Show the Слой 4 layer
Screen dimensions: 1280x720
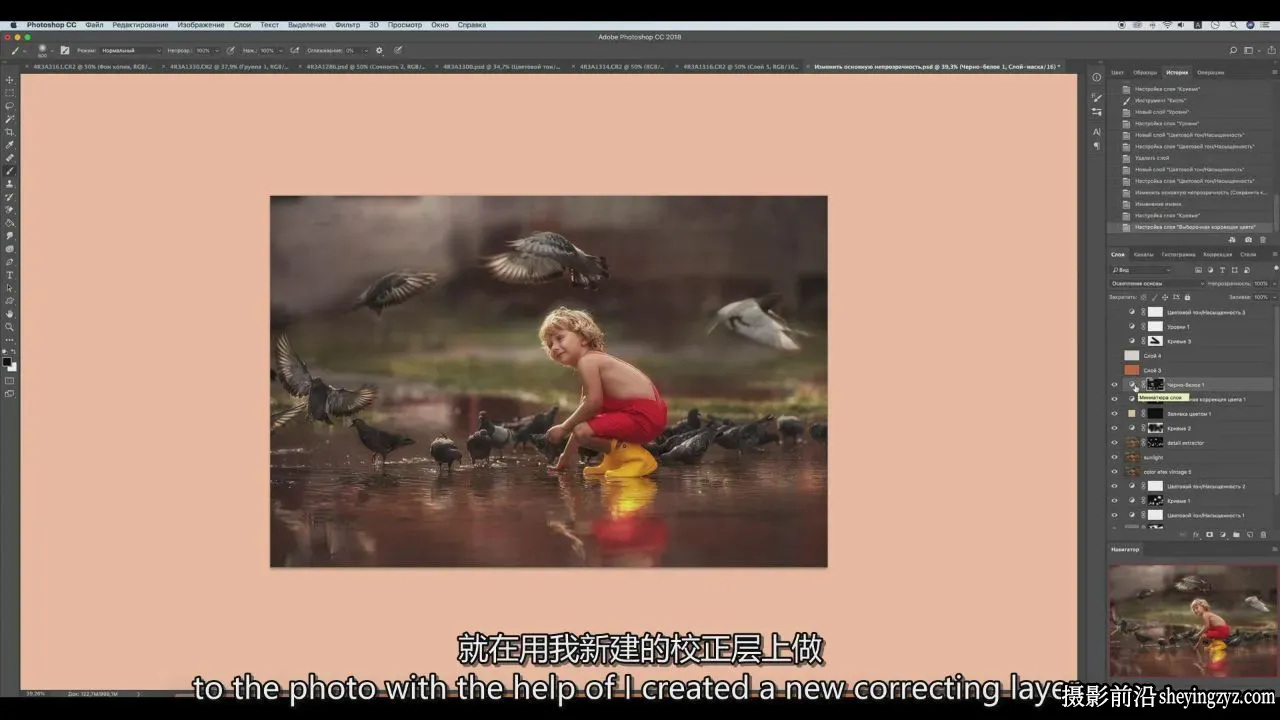click(x=1115, y=356)
